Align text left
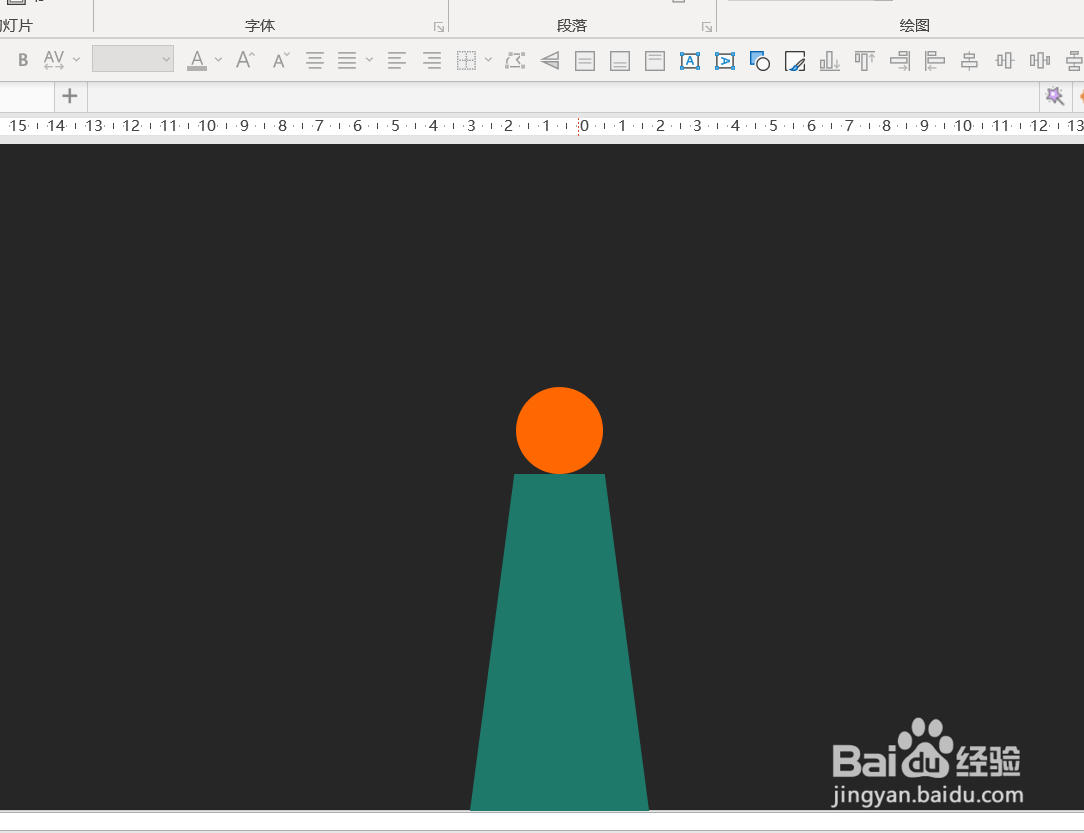Viewport: 1084px width, 833px height. coord(397,61)
